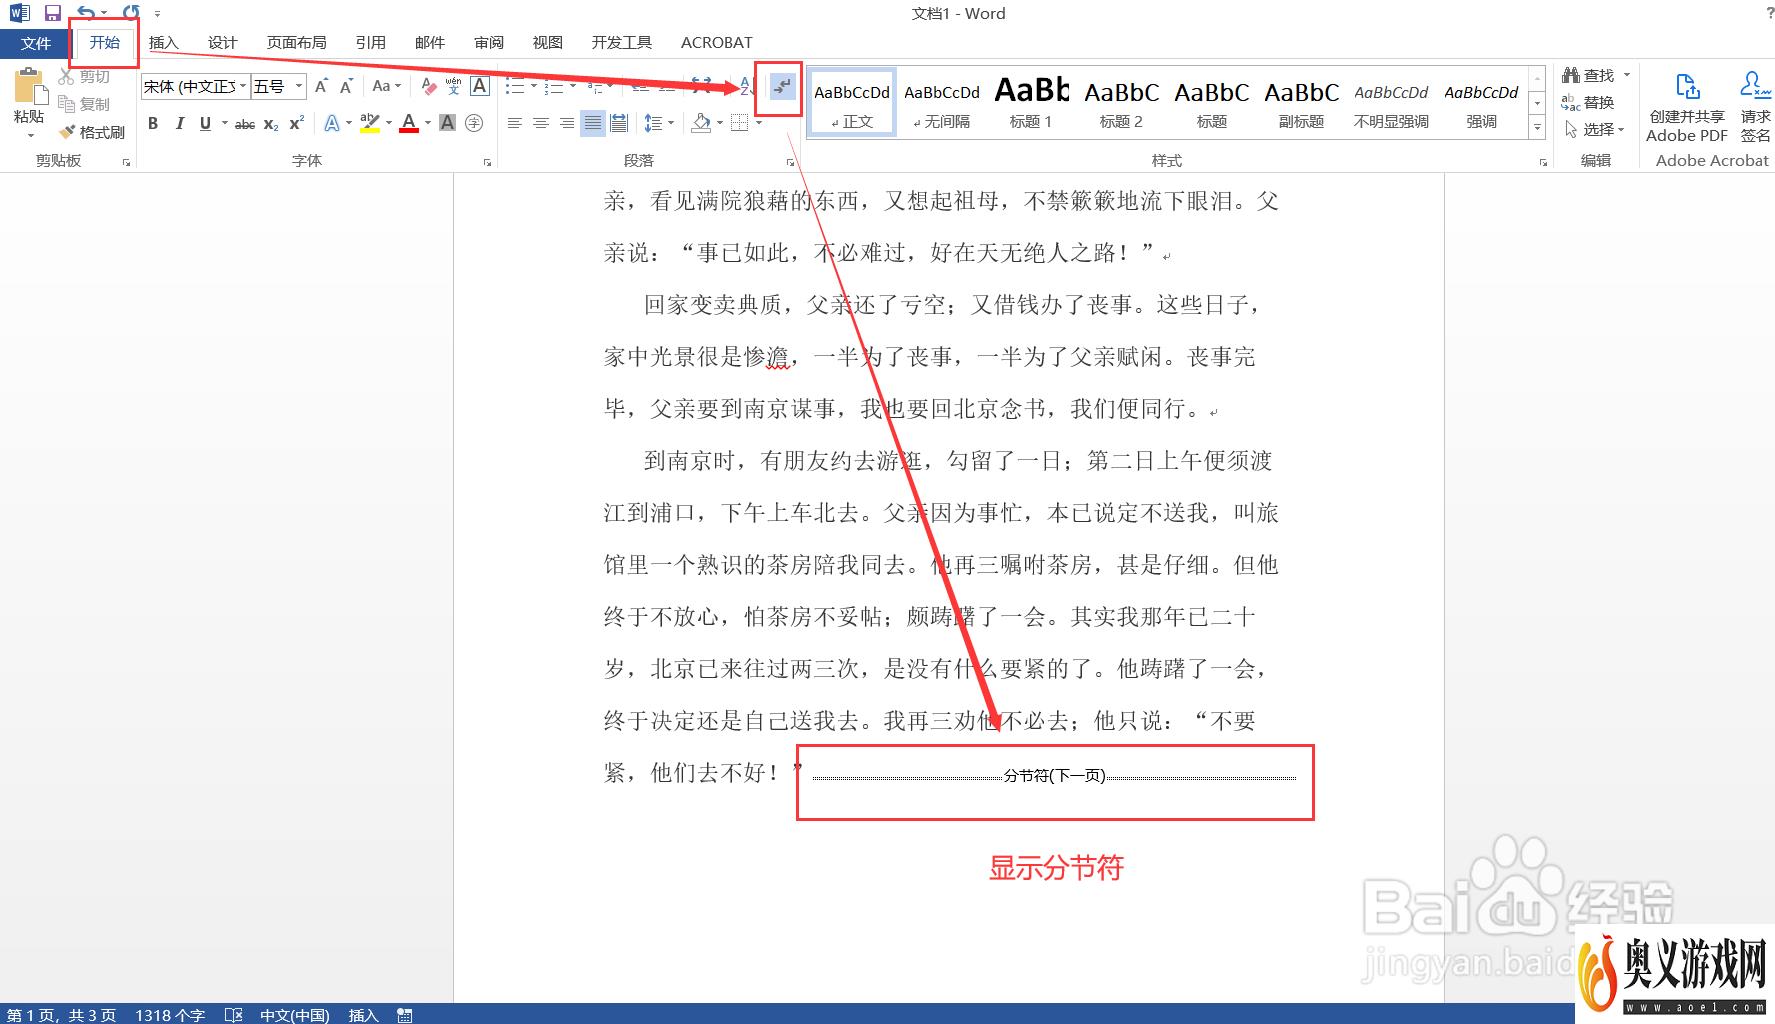
Task: Open the font name dropdown 宋体
Action: tap(242, 87)
